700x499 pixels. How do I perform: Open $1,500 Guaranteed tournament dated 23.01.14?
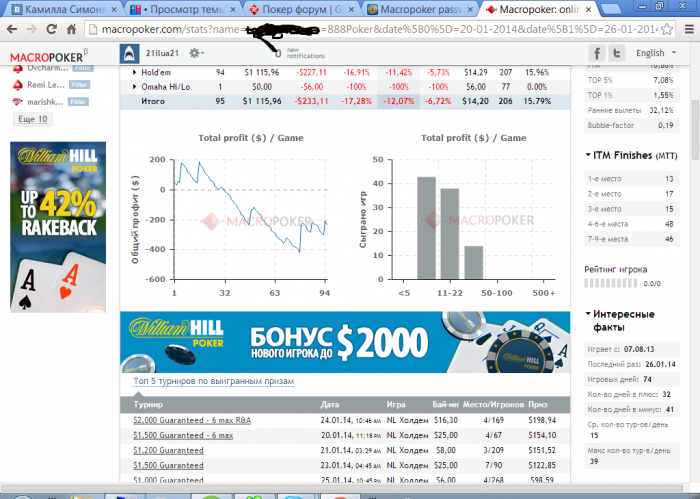(168, 466)
